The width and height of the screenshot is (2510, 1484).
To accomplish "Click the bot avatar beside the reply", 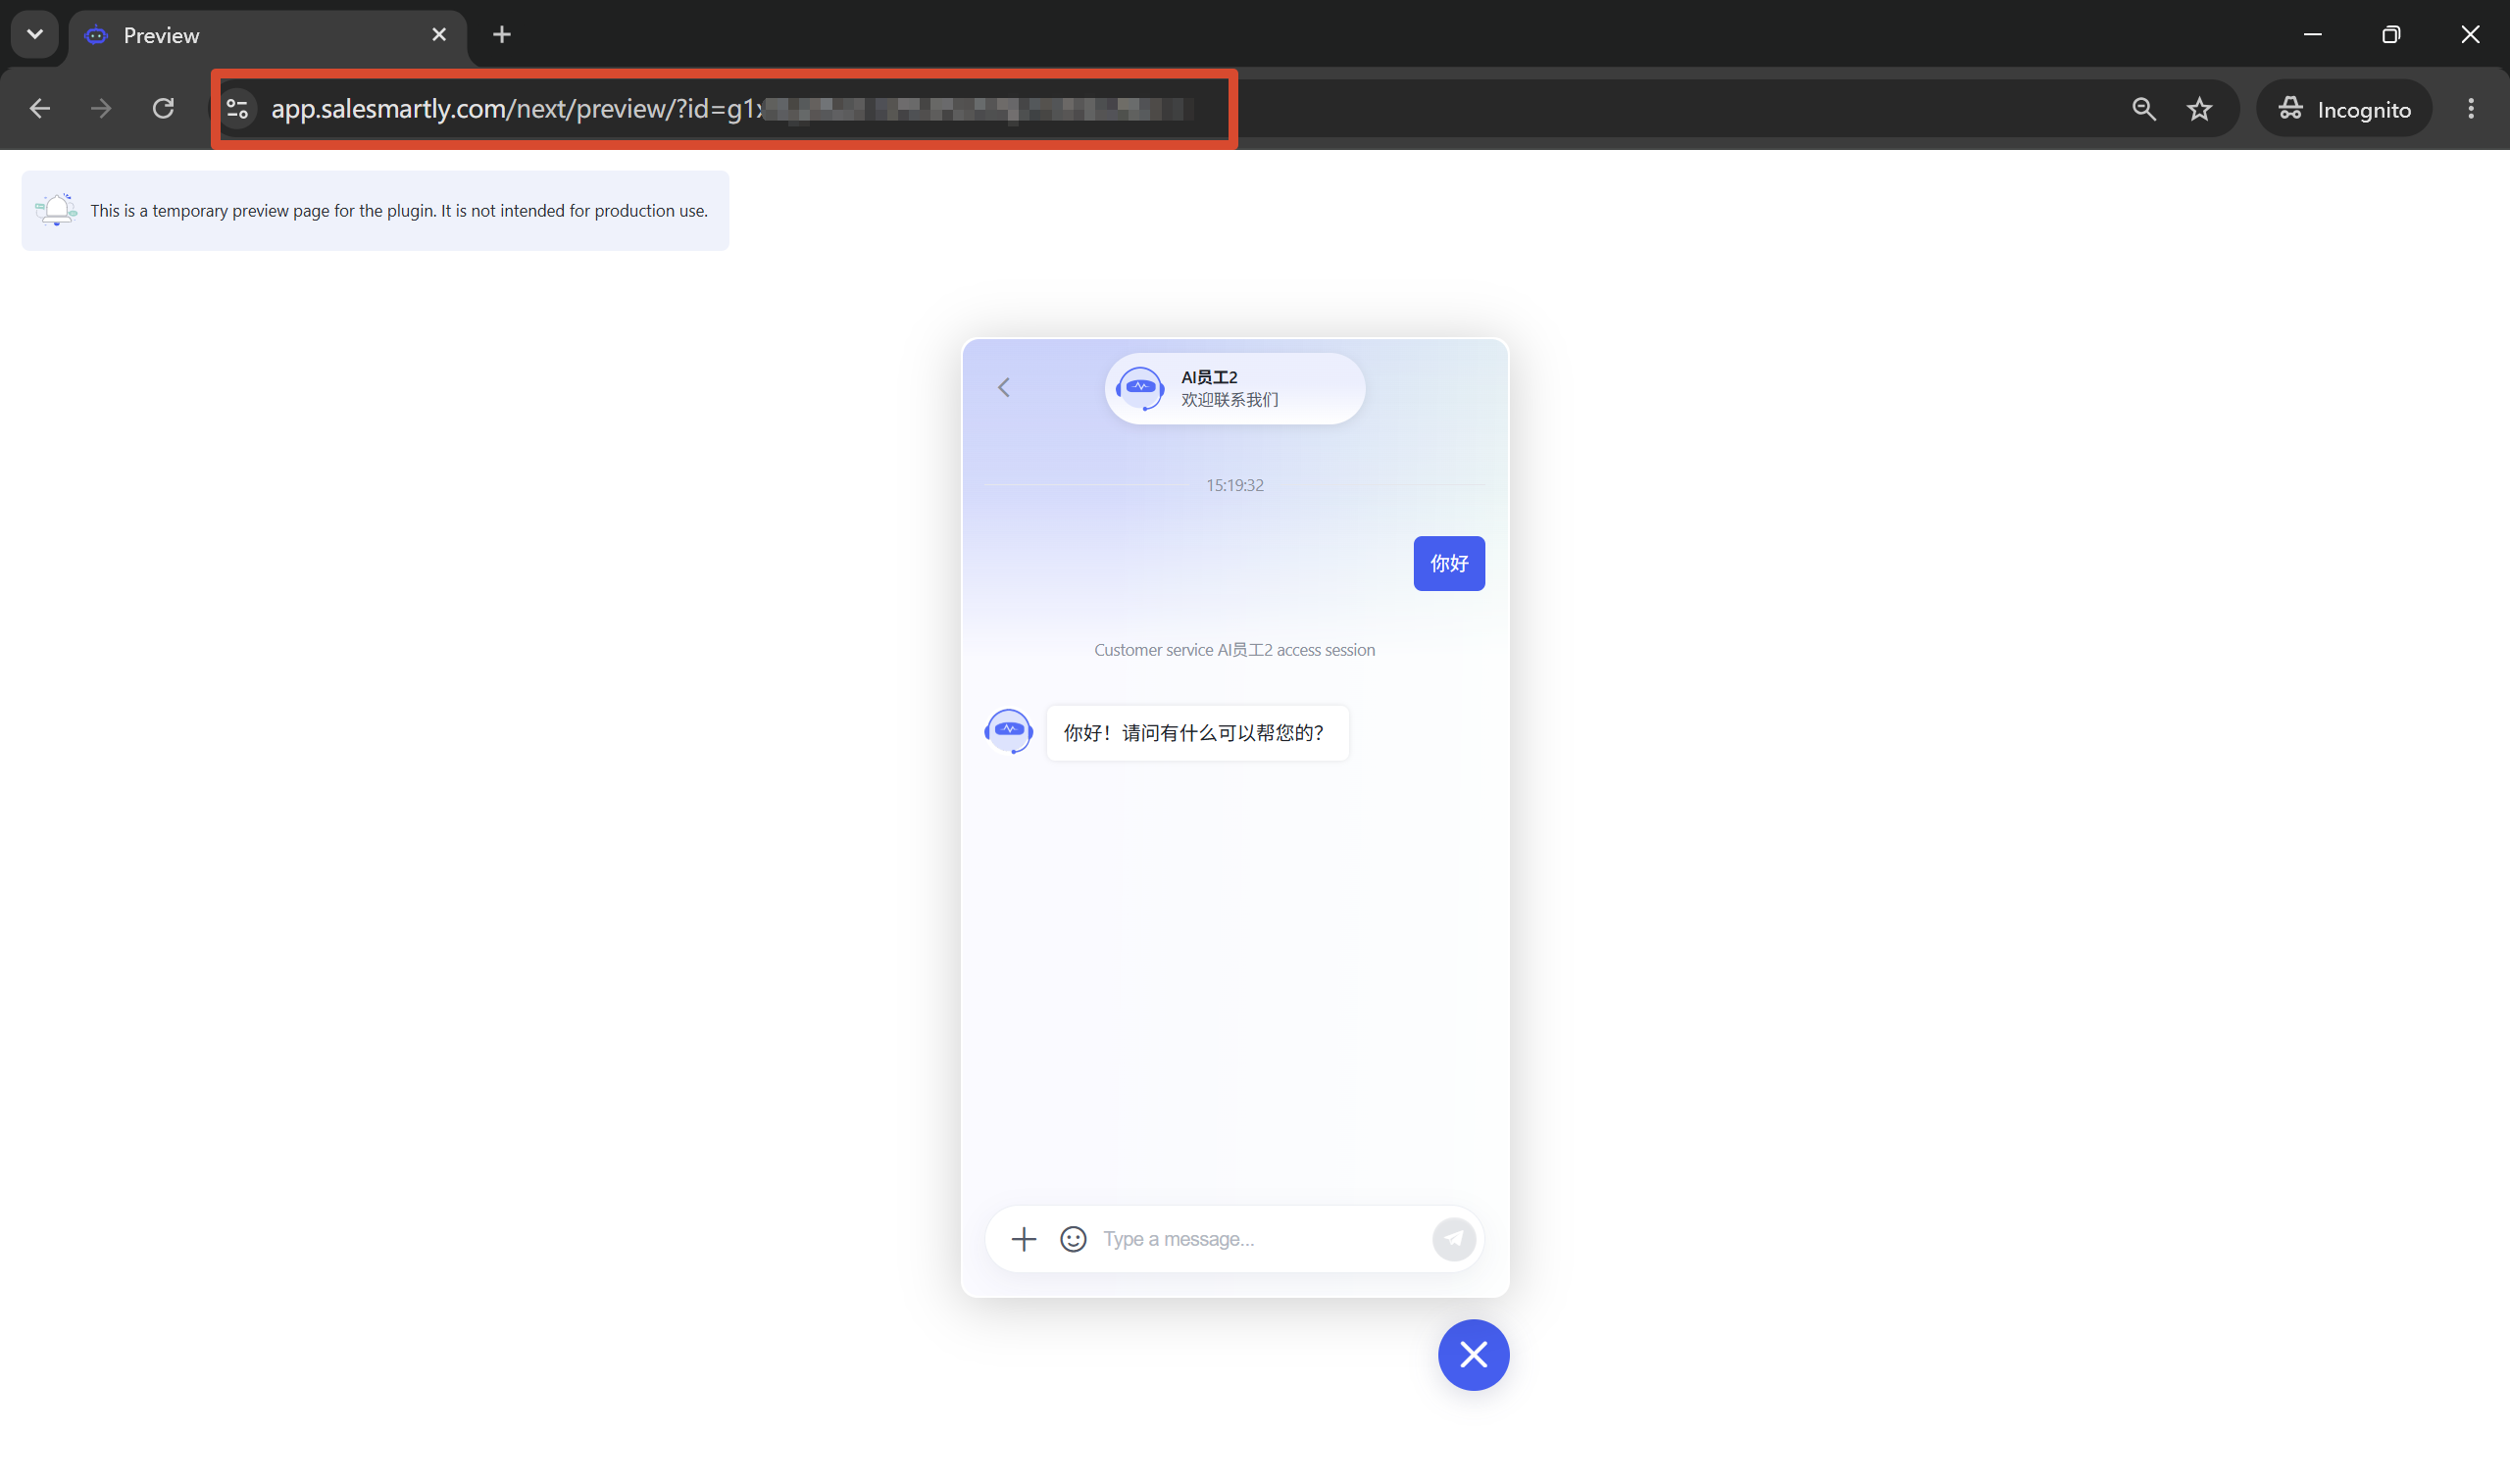I will (1008, 731).
